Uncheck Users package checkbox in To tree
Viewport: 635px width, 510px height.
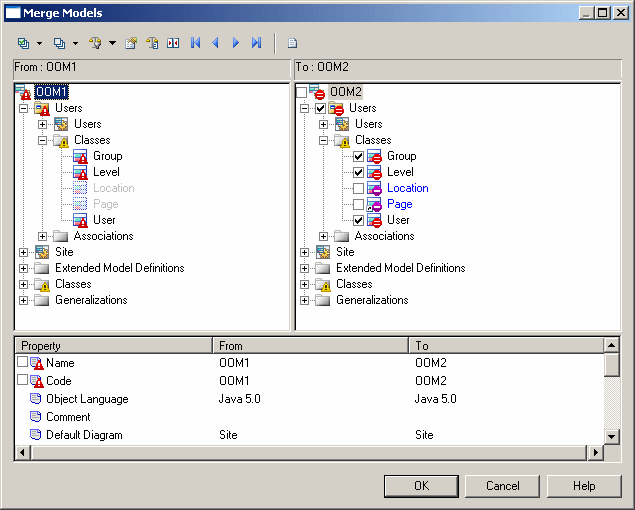coord(320,108)
